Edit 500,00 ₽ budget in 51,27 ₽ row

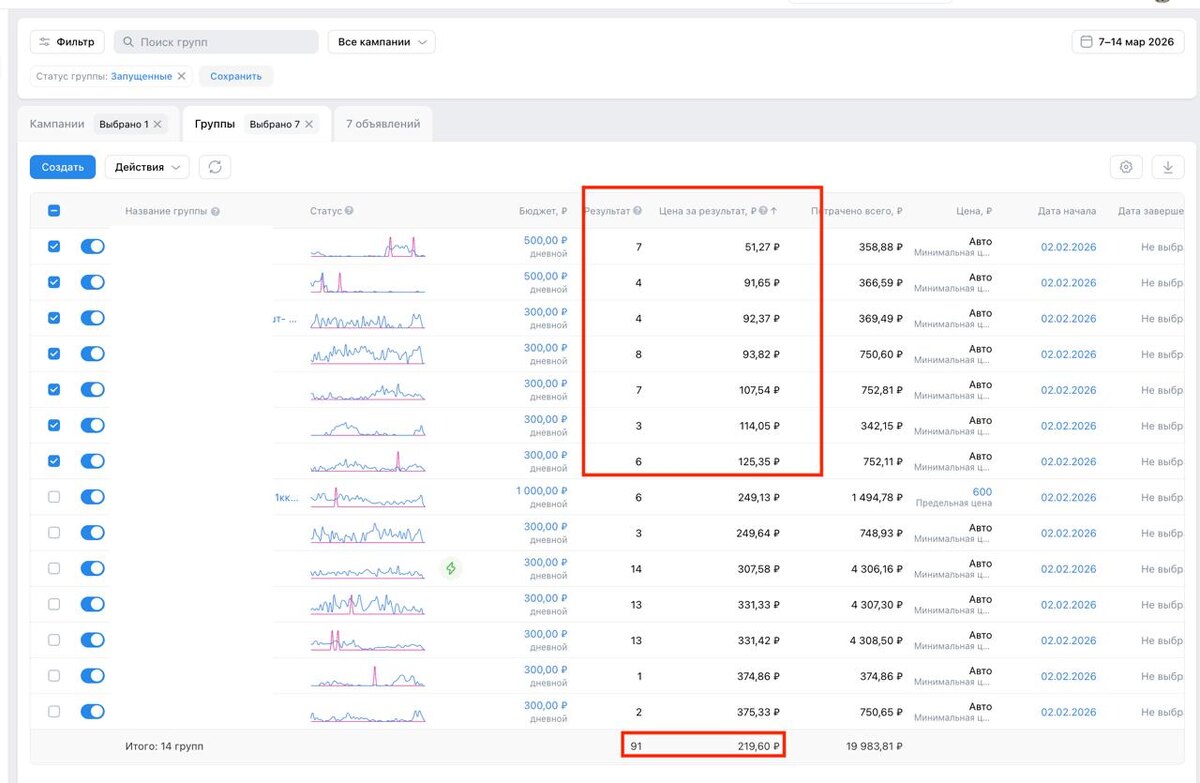point(545,240)
